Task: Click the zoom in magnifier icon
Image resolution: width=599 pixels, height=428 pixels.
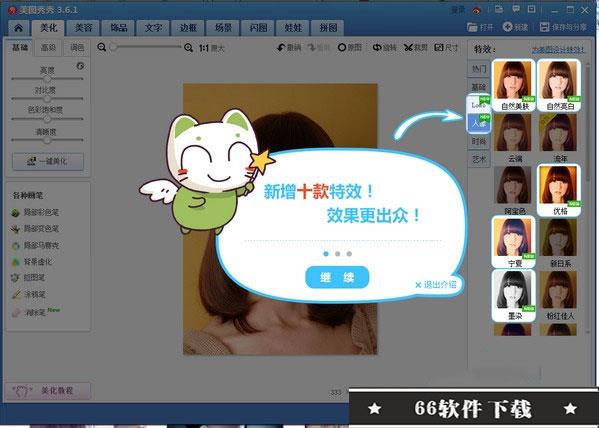Action: click(x=188, y=48)
